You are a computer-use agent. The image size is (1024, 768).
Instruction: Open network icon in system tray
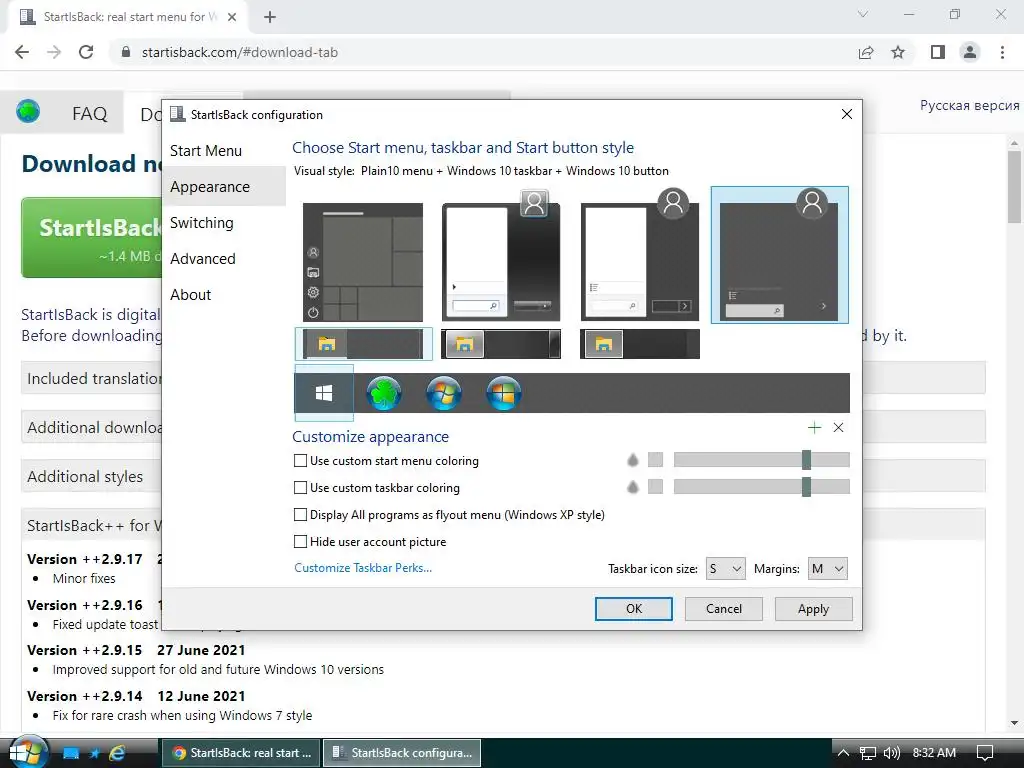coord(867,753)
